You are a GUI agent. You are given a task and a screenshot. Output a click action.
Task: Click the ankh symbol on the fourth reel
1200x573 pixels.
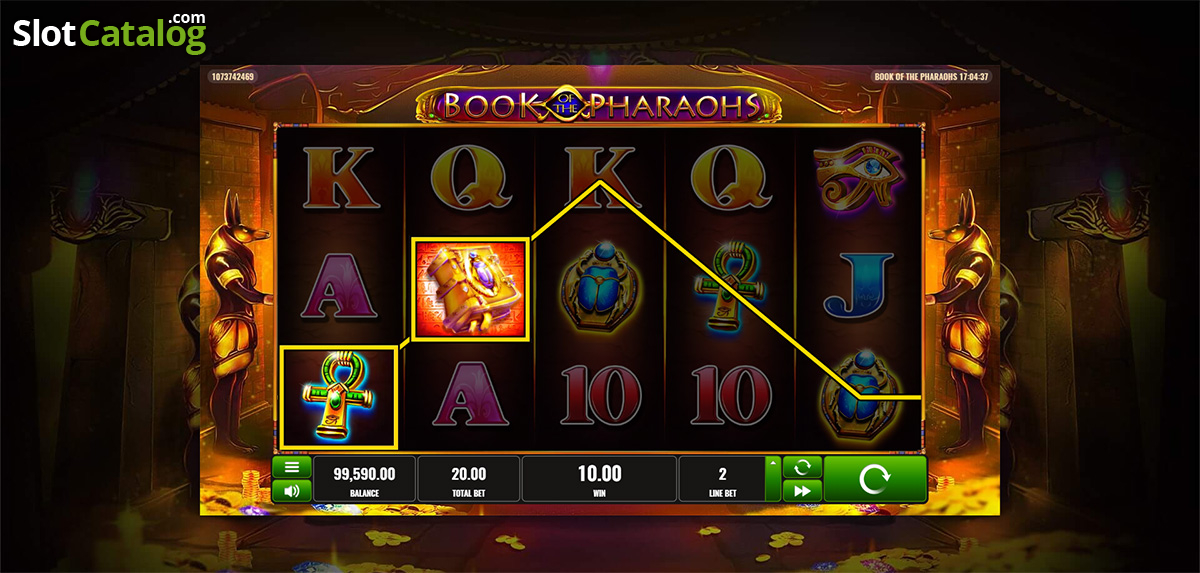729,289
